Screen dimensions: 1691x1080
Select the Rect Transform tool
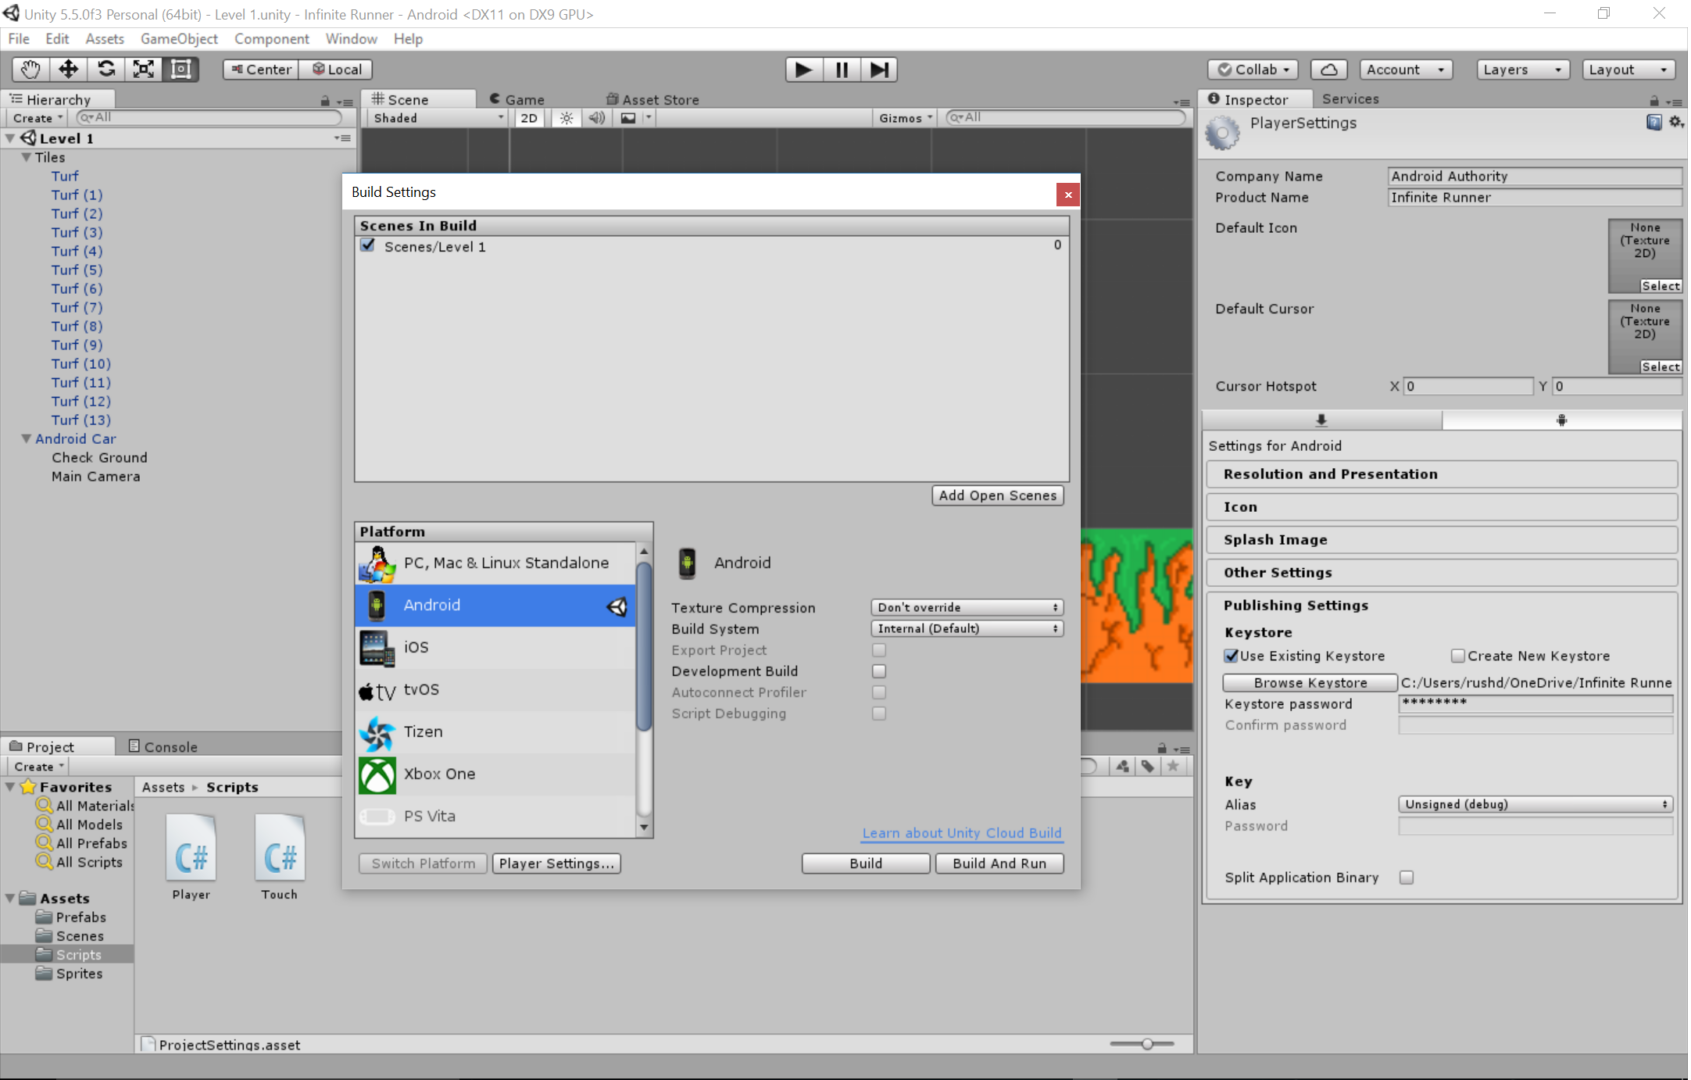point(181,69)
